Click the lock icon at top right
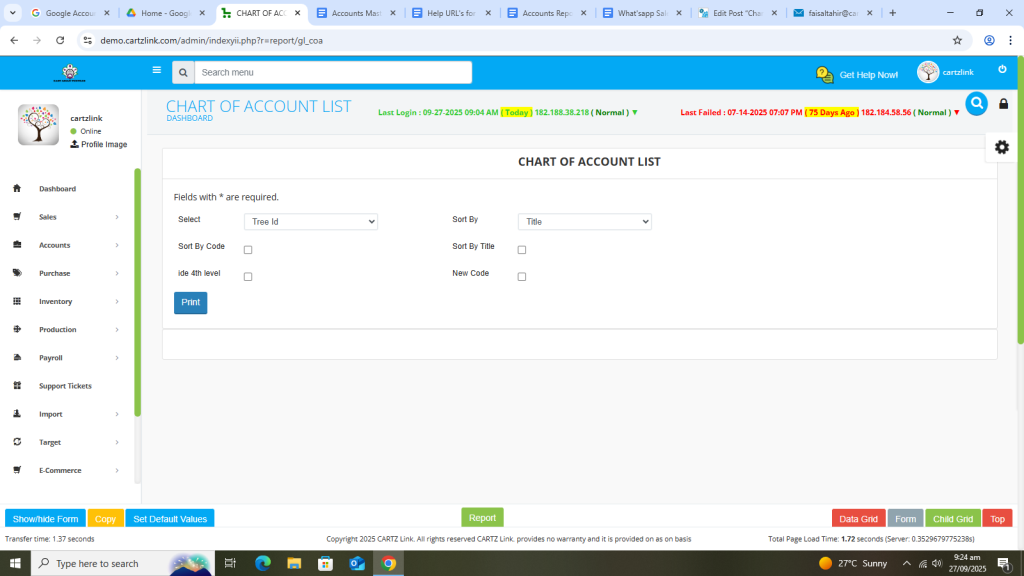The height and width of the screenshot is (576, 1024). [x=1003, y=104]
